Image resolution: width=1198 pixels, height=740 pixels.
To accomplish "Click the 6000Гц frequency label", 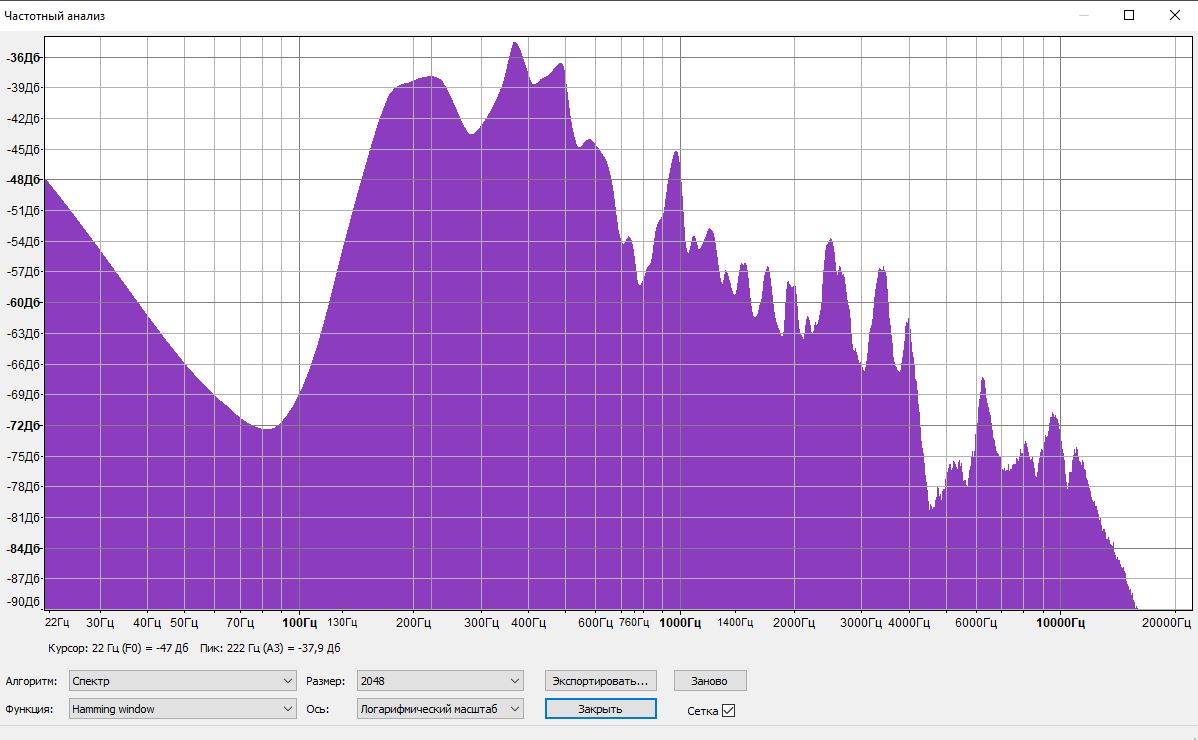I will [976, 622].
